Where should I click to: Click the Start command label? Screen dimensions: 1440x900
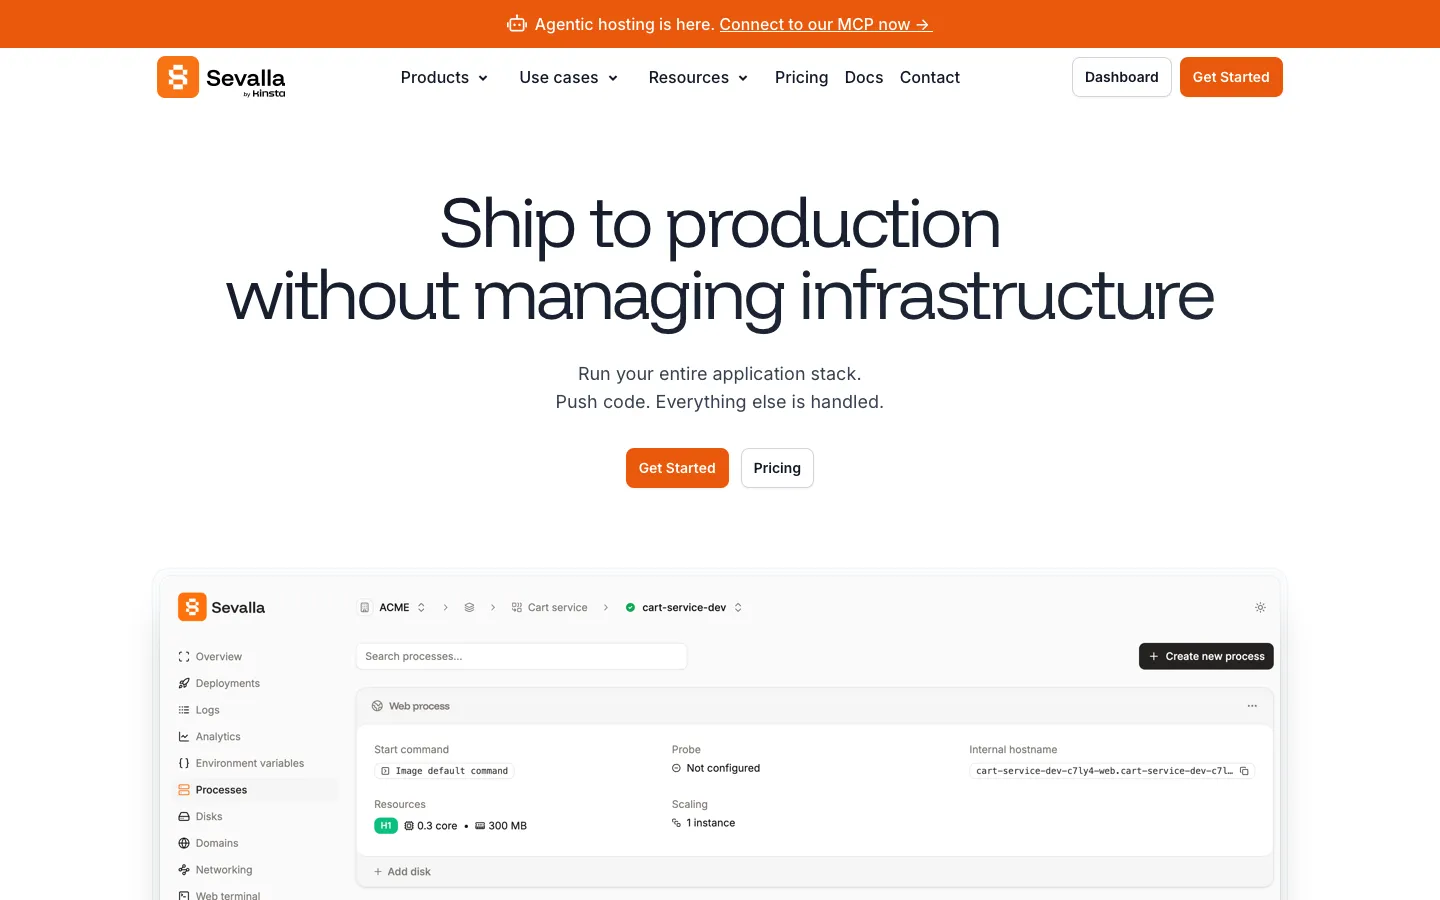[x=411, y=749]
